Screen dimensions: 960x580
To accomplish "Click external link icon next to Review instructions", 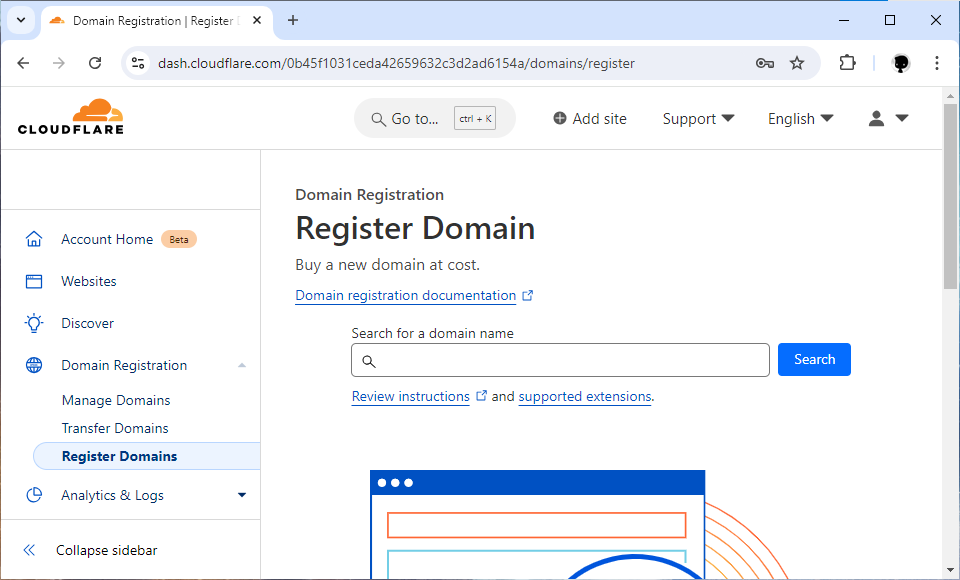I will click(x=481, y=396).
